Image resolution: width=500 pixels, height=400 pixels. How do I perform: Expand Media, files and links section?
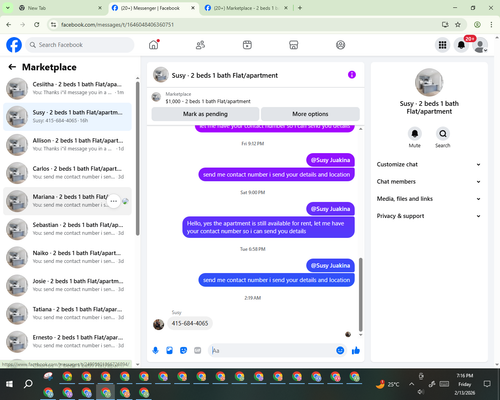click(429, 199)
